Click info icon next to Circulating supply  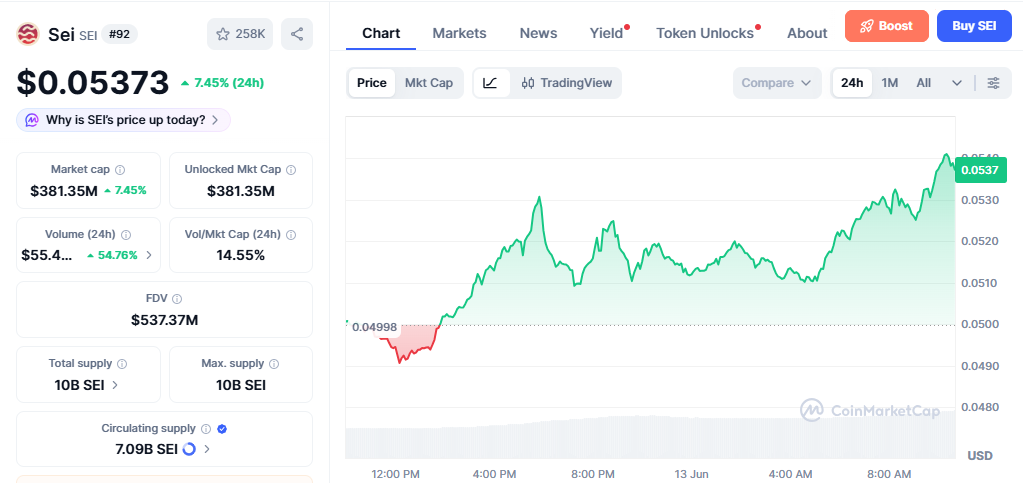pos(206,429)
